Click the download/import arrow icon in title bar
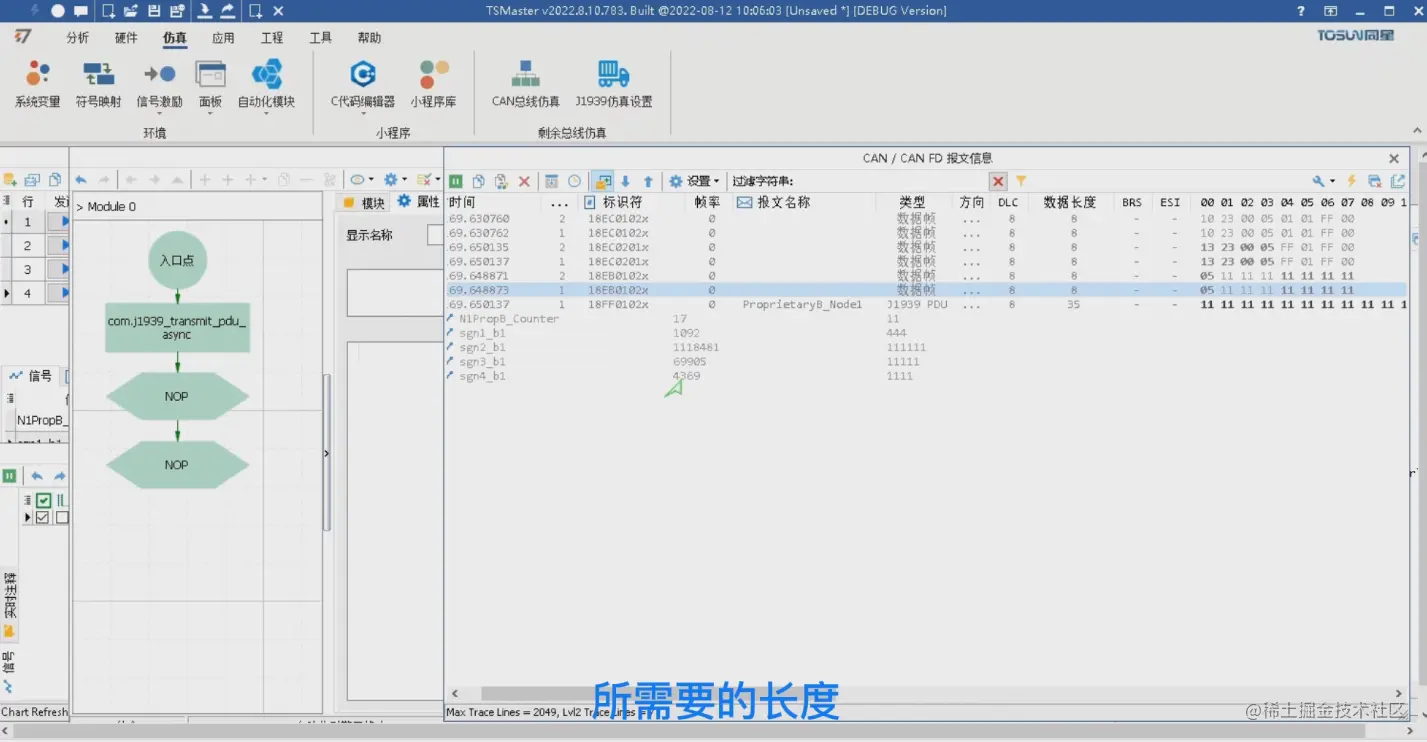This screenshot has height=742, width=1427. pos(204,11)
